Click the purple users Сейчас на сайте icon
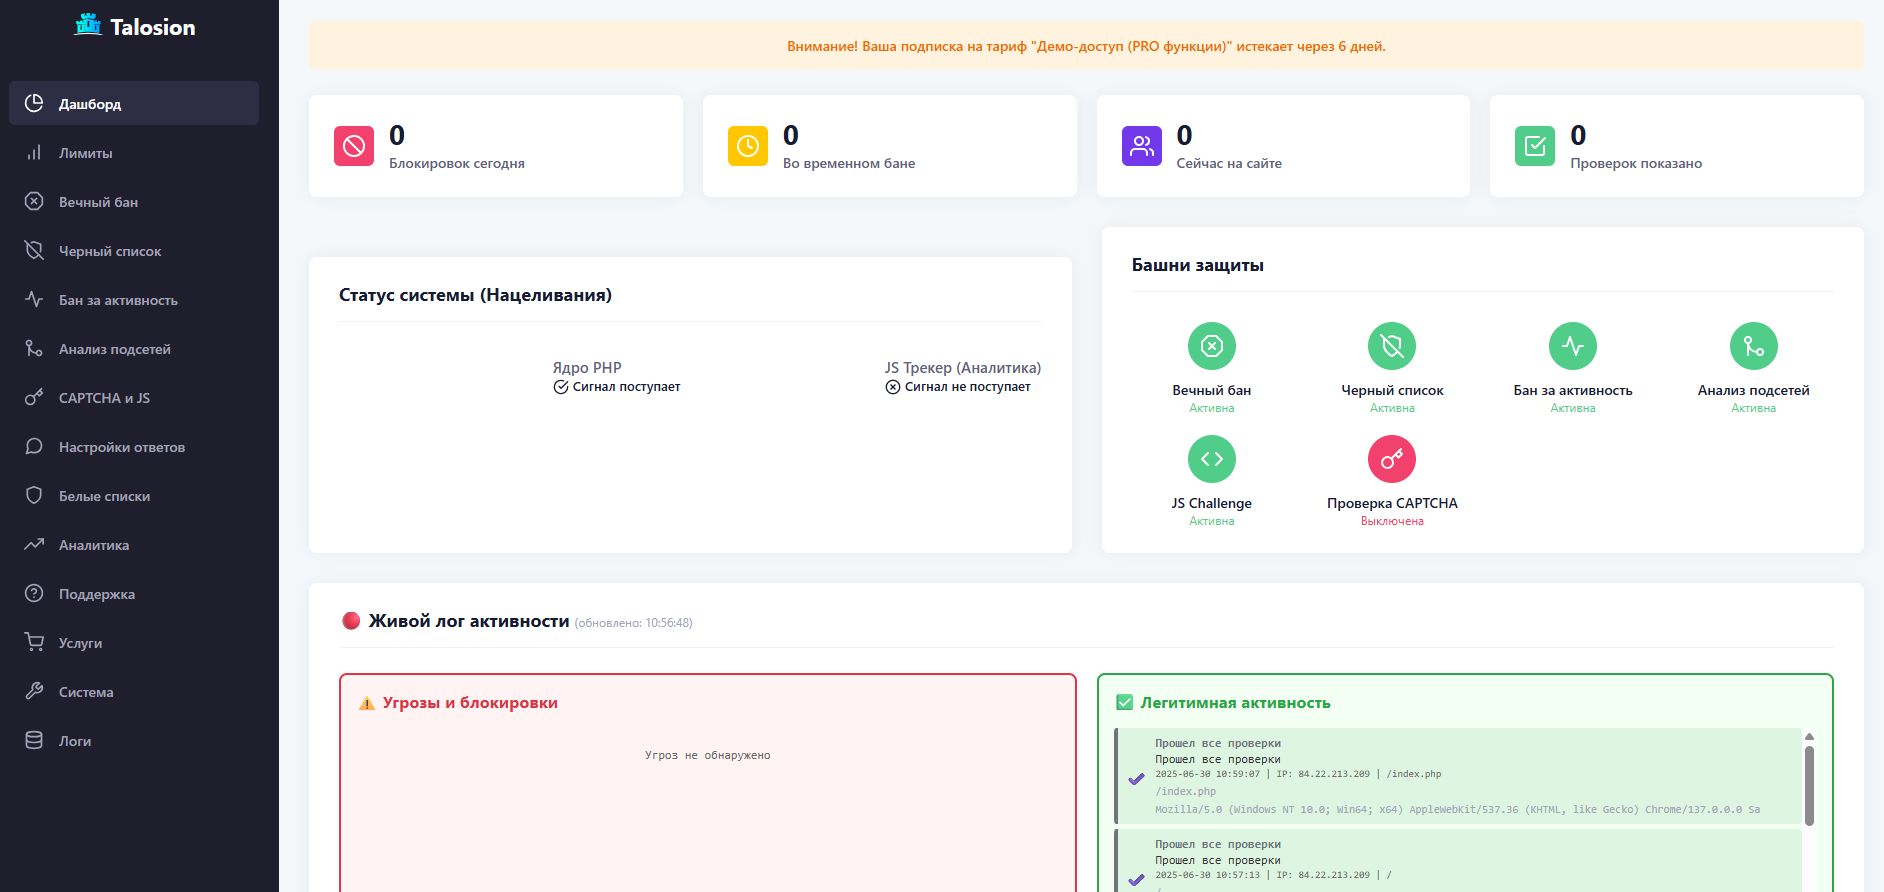 (1141, 146)
